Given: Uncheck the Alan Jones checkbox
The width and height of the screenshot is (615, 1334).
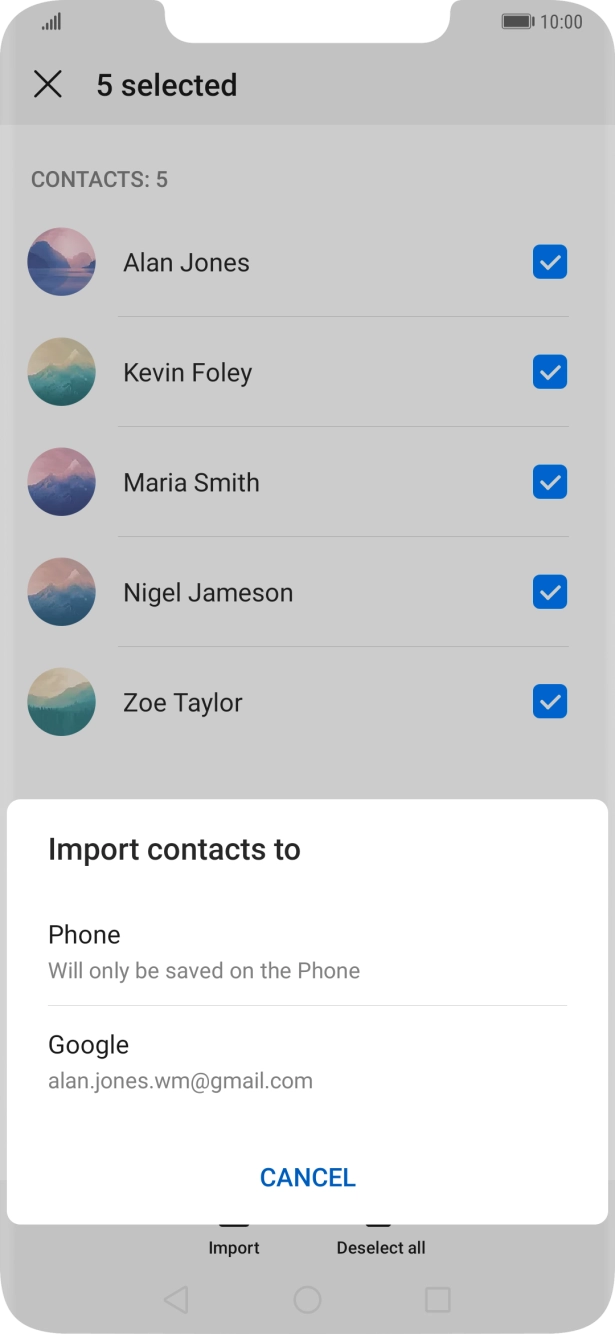Looking at the screenshot, I should [x=550, y=262].
